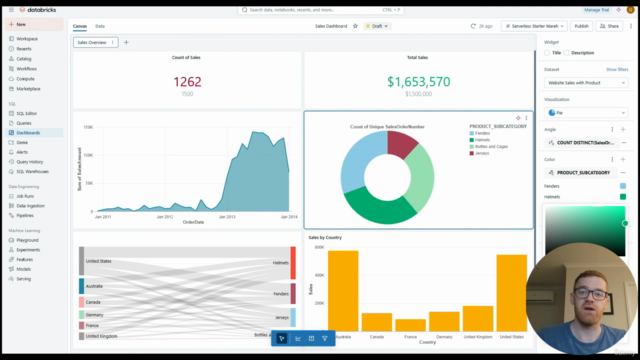The width and height of the screenshot is (640, 360).
Task: Open Compute in the sidebar
Action: pos(25,79)
